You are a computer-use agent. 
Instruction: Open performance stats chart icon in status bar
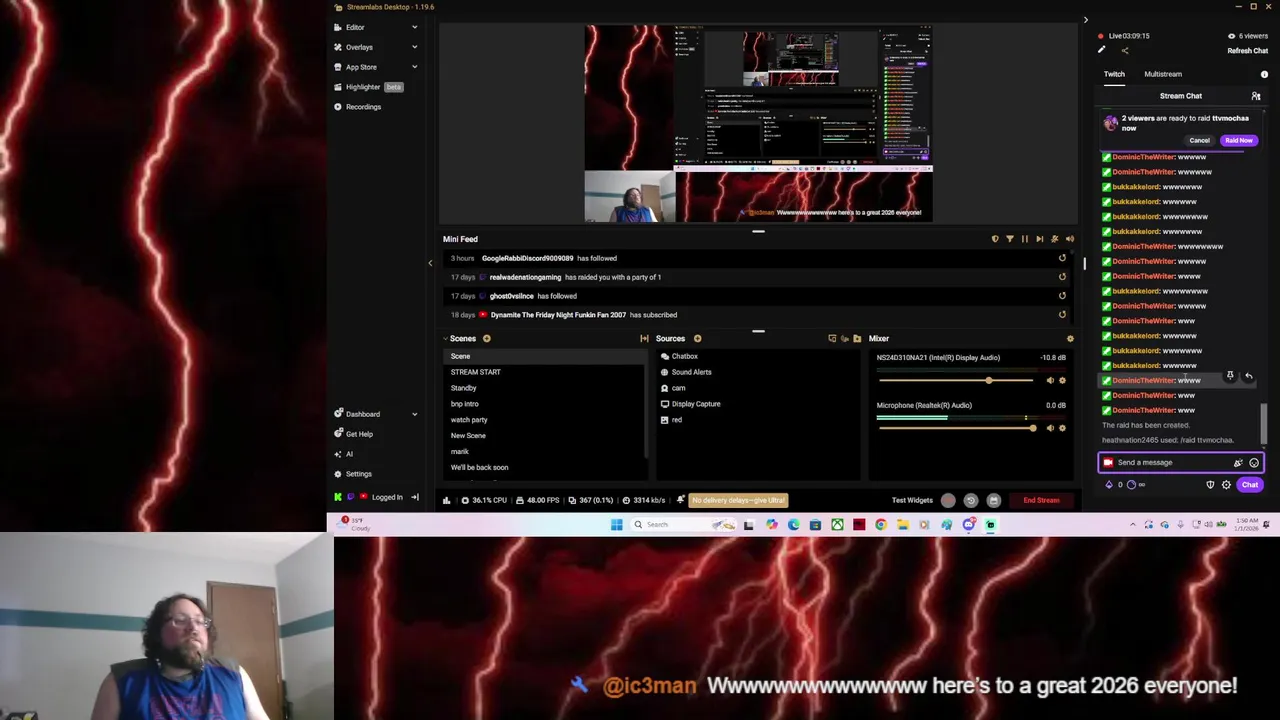(445, 500)
